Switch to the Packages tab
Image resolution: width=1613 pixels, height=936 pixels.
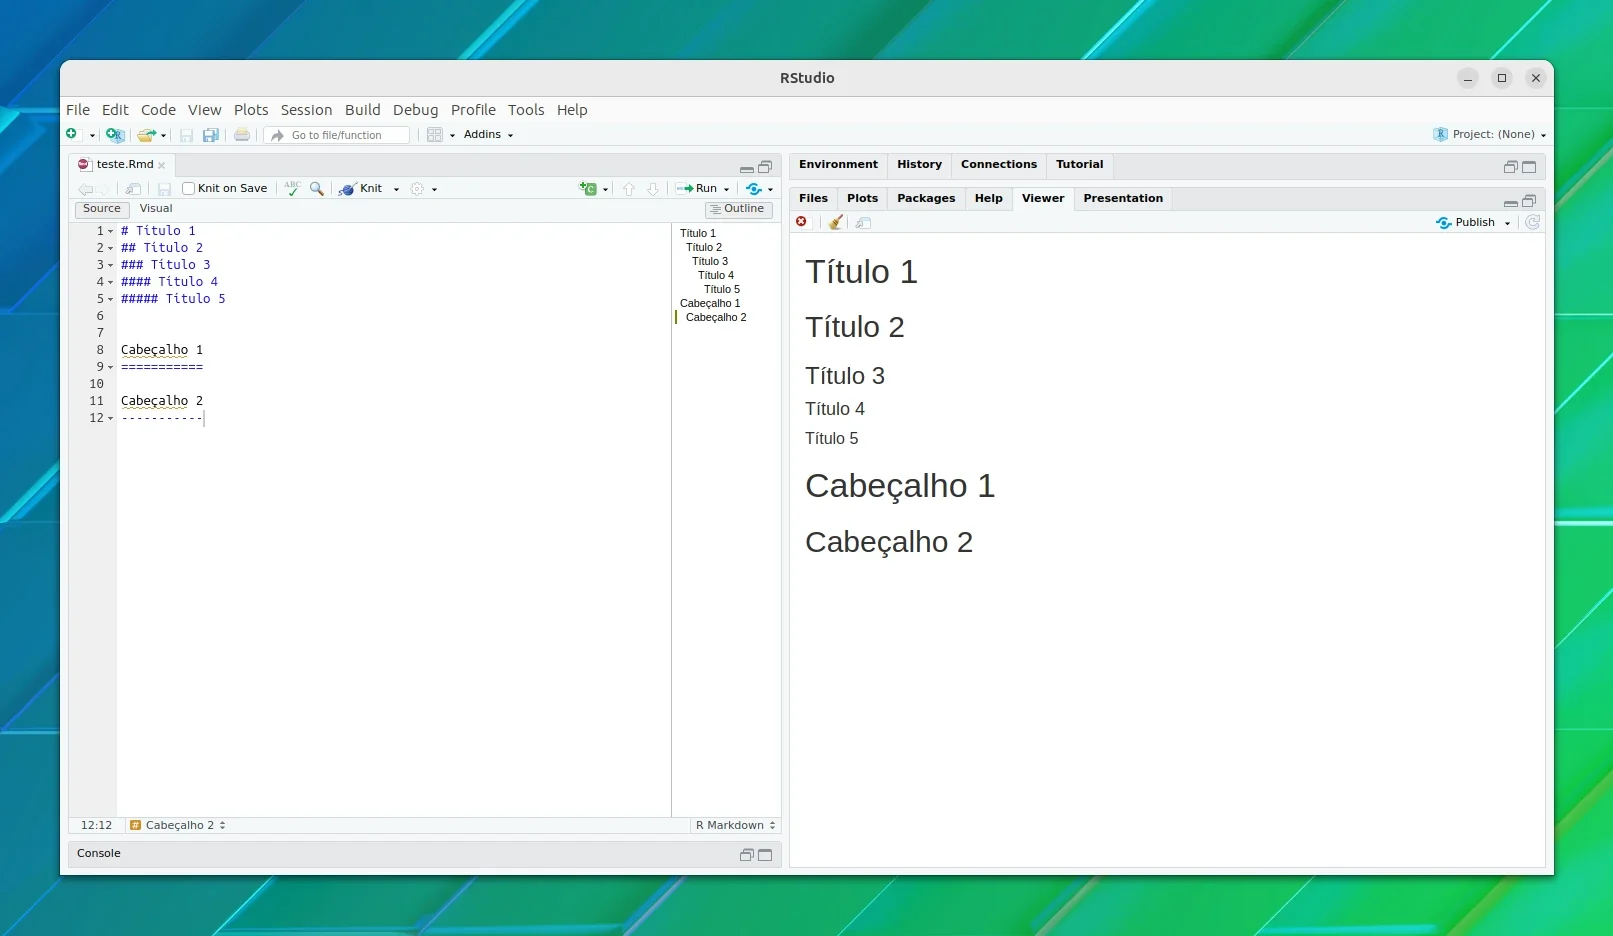(x=926, y=198)
